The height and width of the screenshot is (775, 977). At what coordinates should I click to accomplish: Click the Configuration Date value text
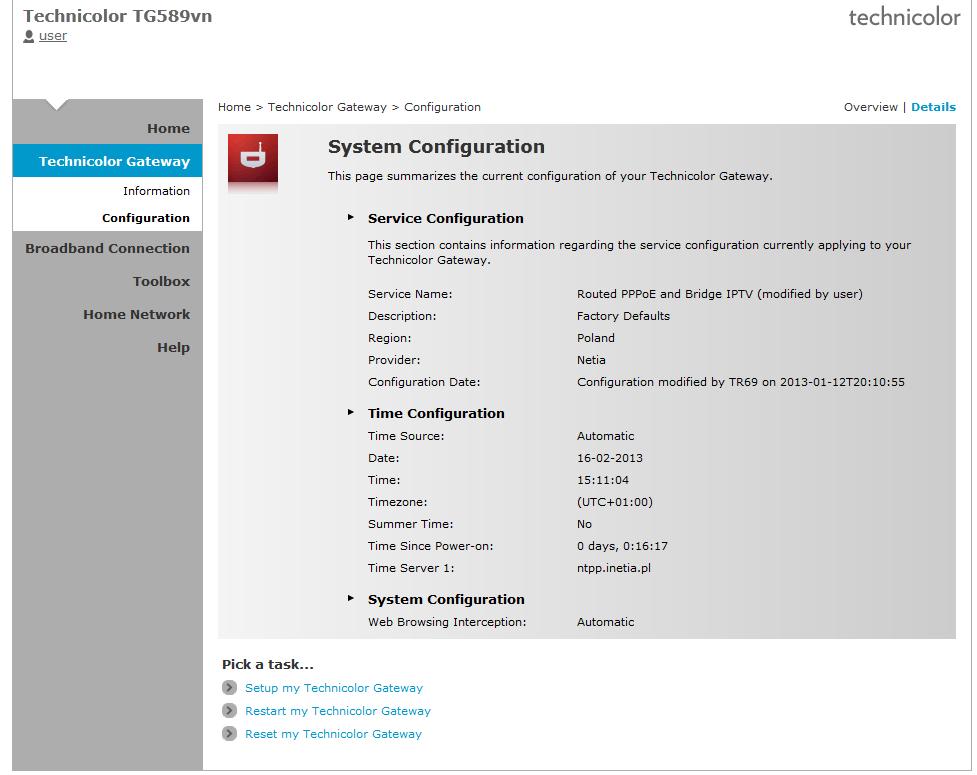pyautogui.click(x=741, y=382)
